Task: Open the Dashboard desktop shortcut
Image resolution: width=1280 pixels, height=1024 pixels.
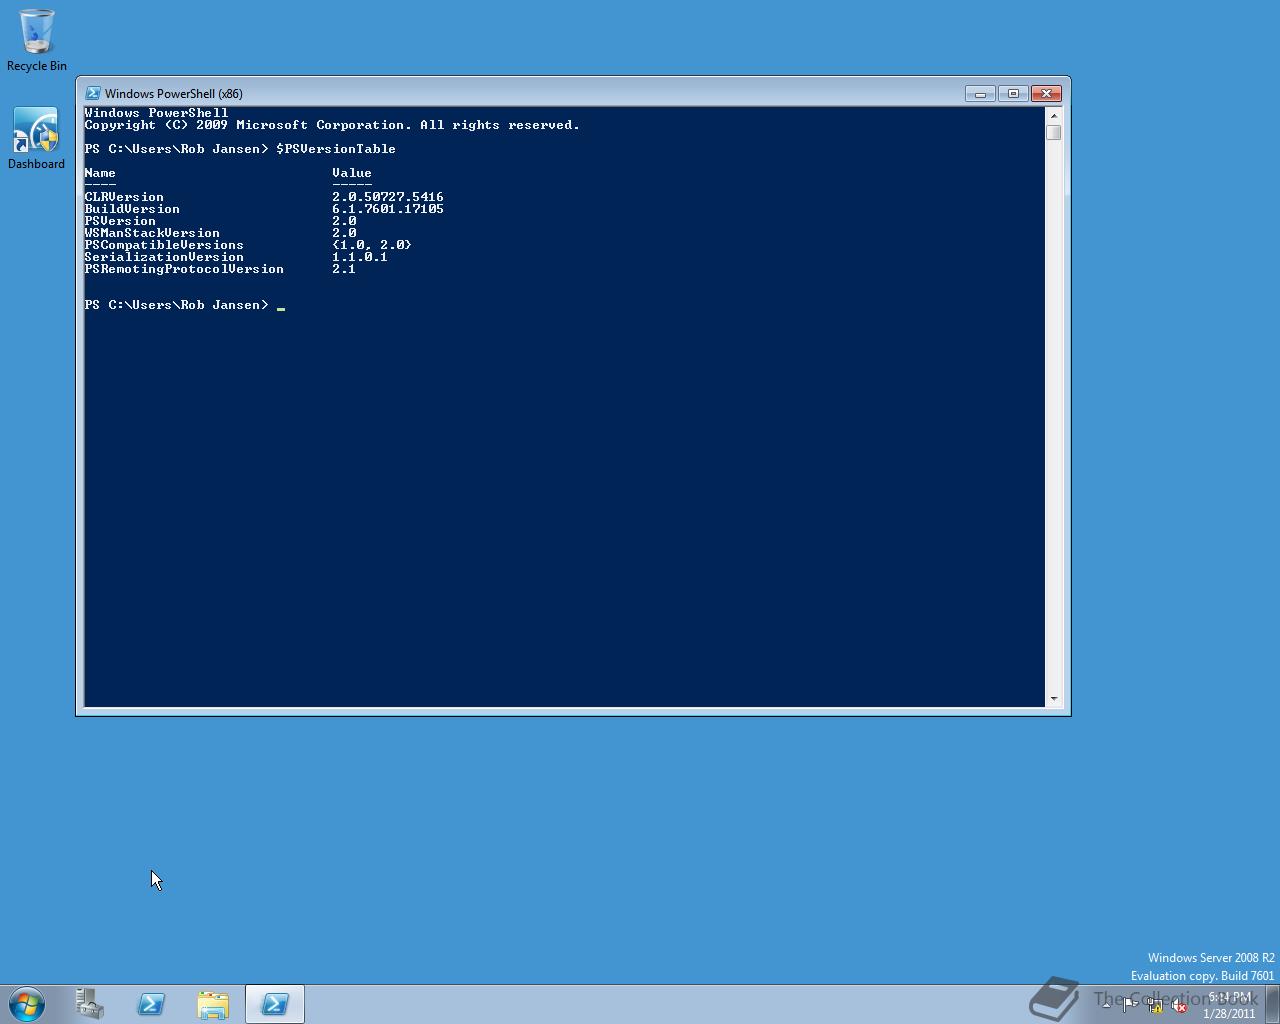Action: (x=37, y=138)
